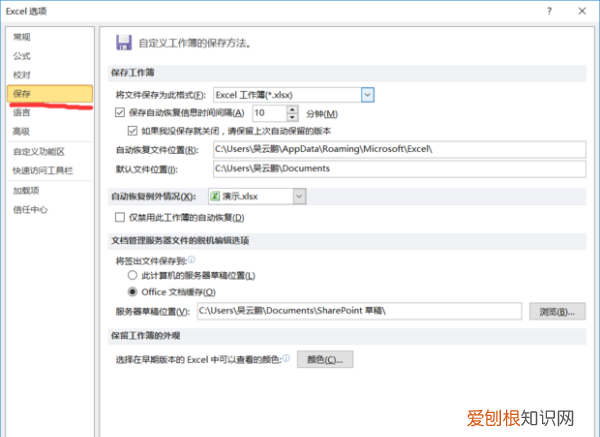Click the floppy disk save icon
Image resolution: width=600 pixels, height=437 pixels.
click(x=124, y=42)
